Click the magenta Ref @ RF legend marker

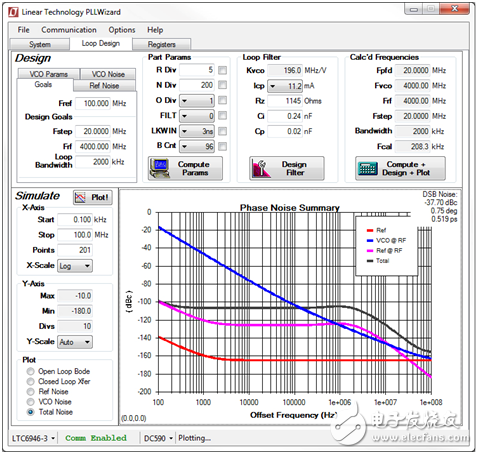click(370, 251)
